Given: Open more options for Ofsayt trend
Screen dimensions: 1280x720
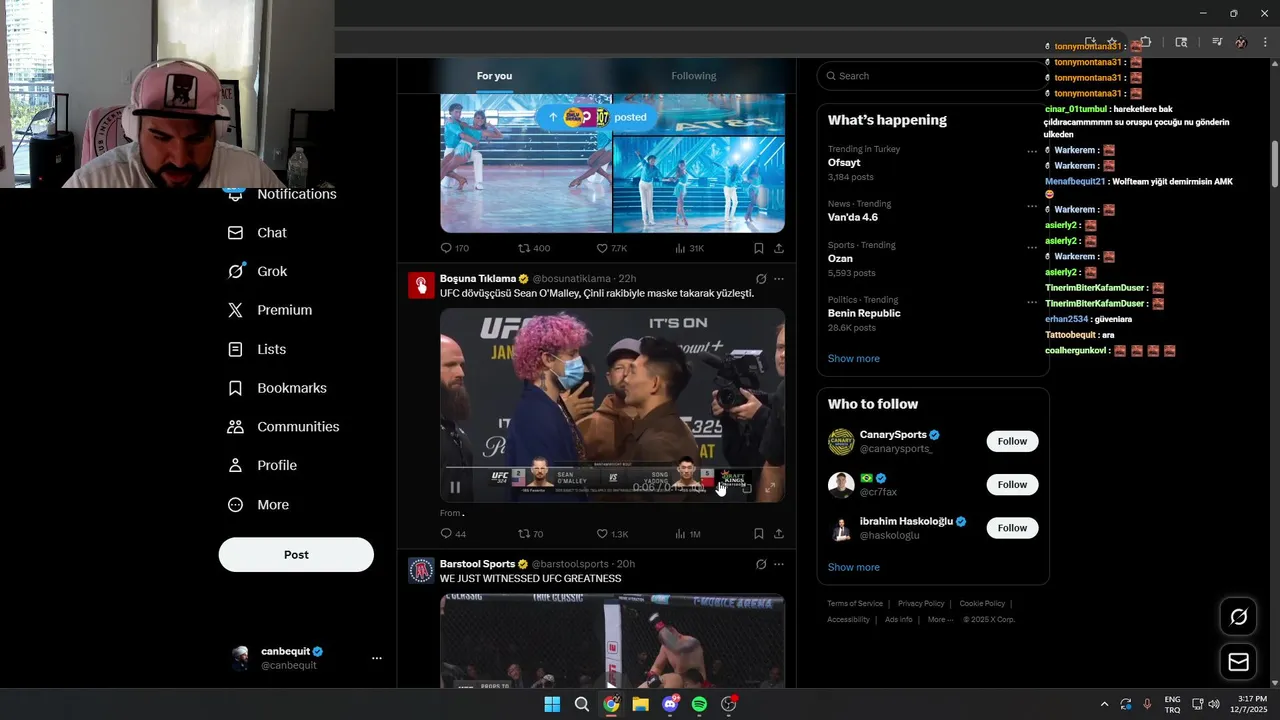Looking at the screenshot, I should pyautogui.click(x=1031, y=152).
